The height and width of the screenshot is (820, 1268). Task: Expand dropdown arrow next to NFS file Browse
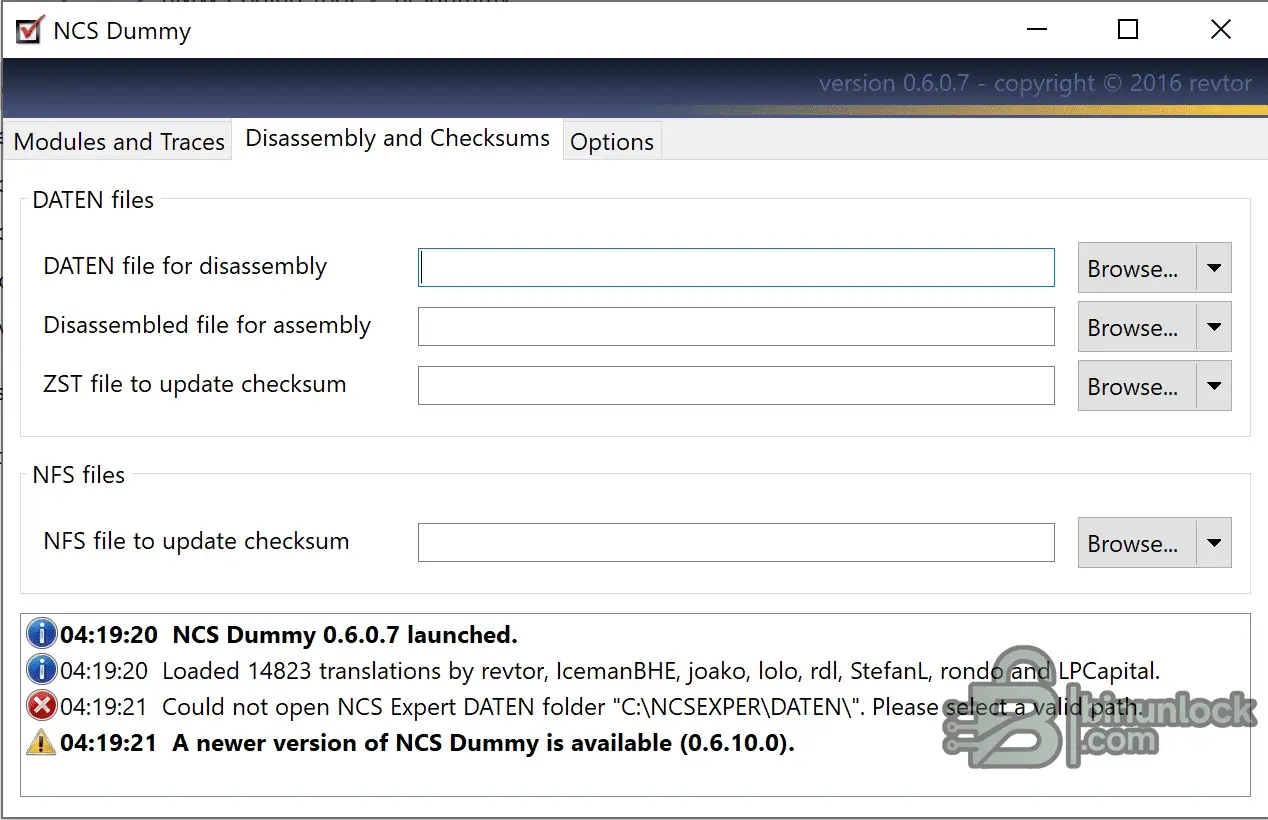click(1214, 543)
